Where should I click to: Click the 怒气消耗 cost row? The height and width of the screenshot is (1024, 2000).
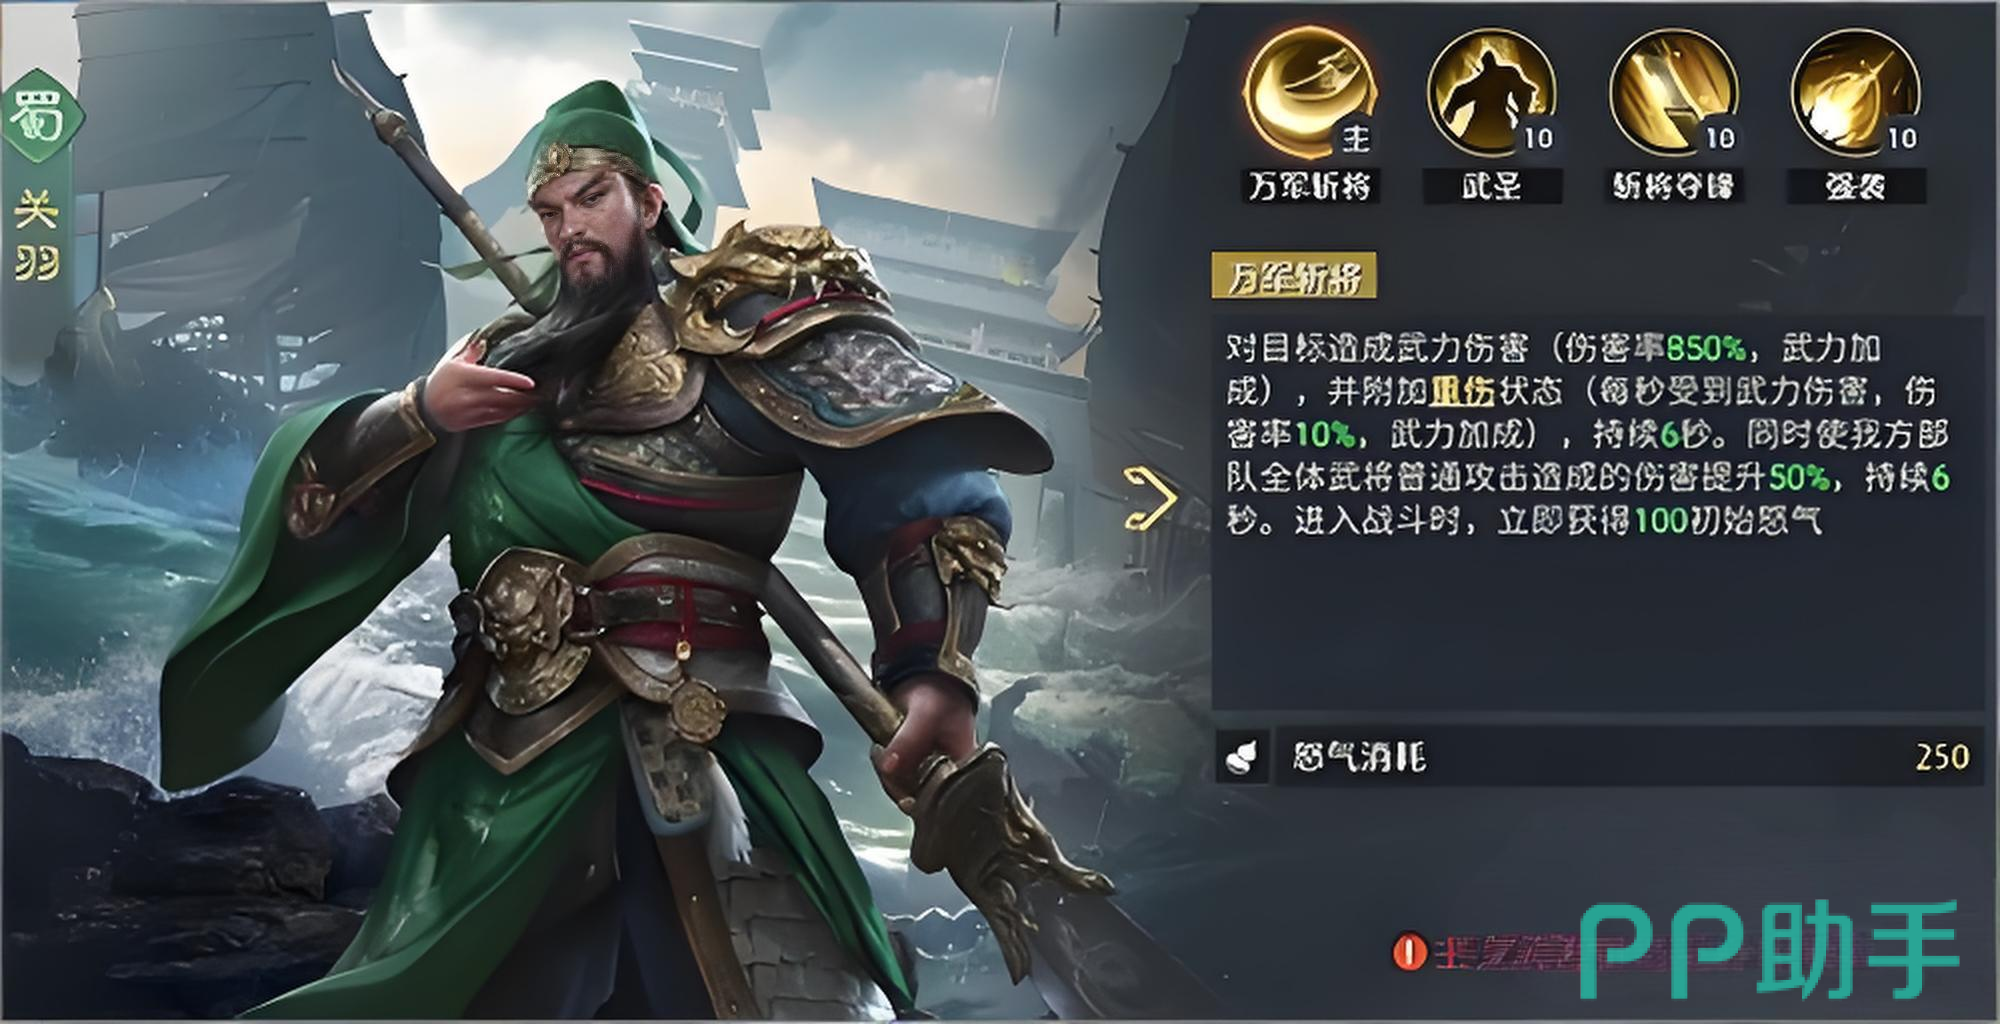coord(1598,756)
